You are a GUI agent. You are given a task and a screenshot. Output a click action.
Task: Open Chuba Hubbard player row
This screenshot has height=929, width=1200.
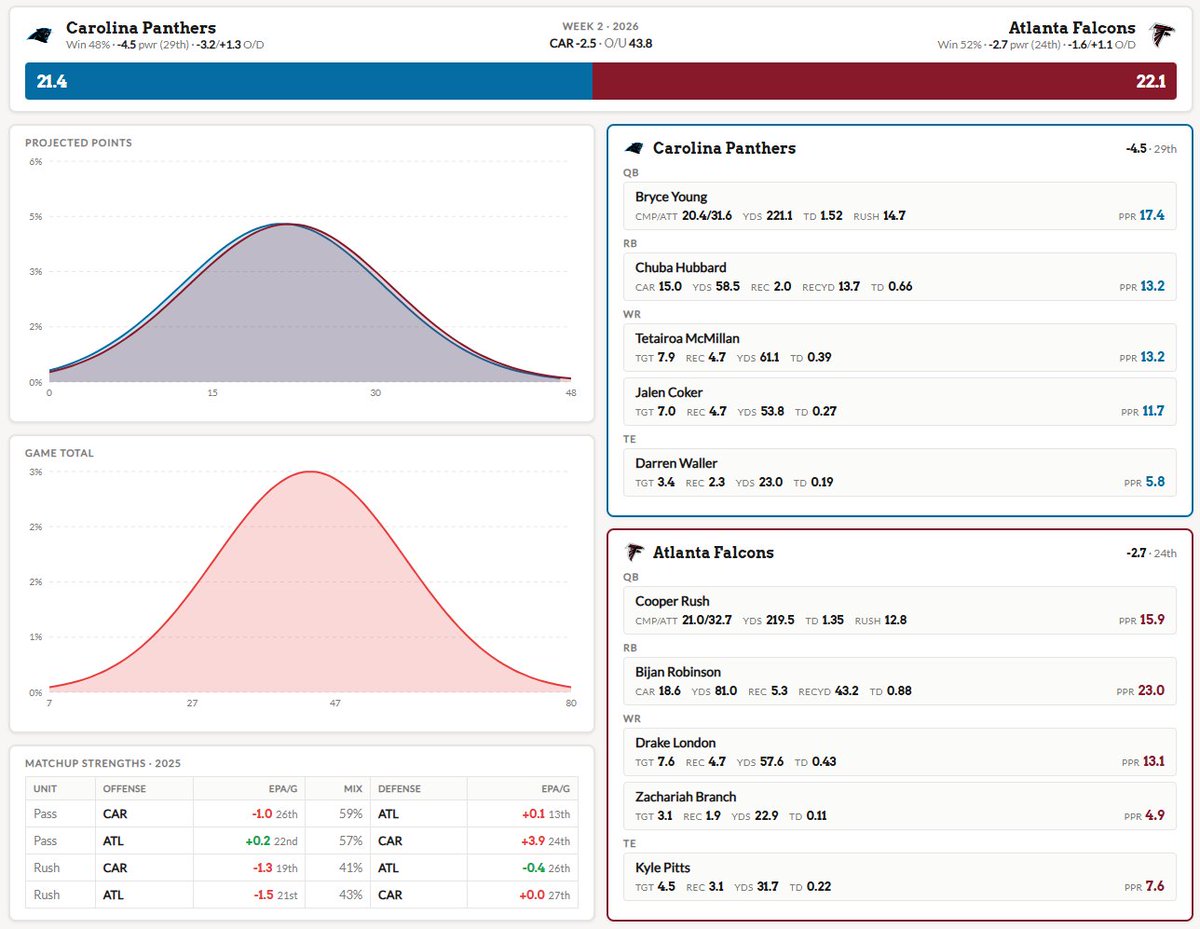899,277
